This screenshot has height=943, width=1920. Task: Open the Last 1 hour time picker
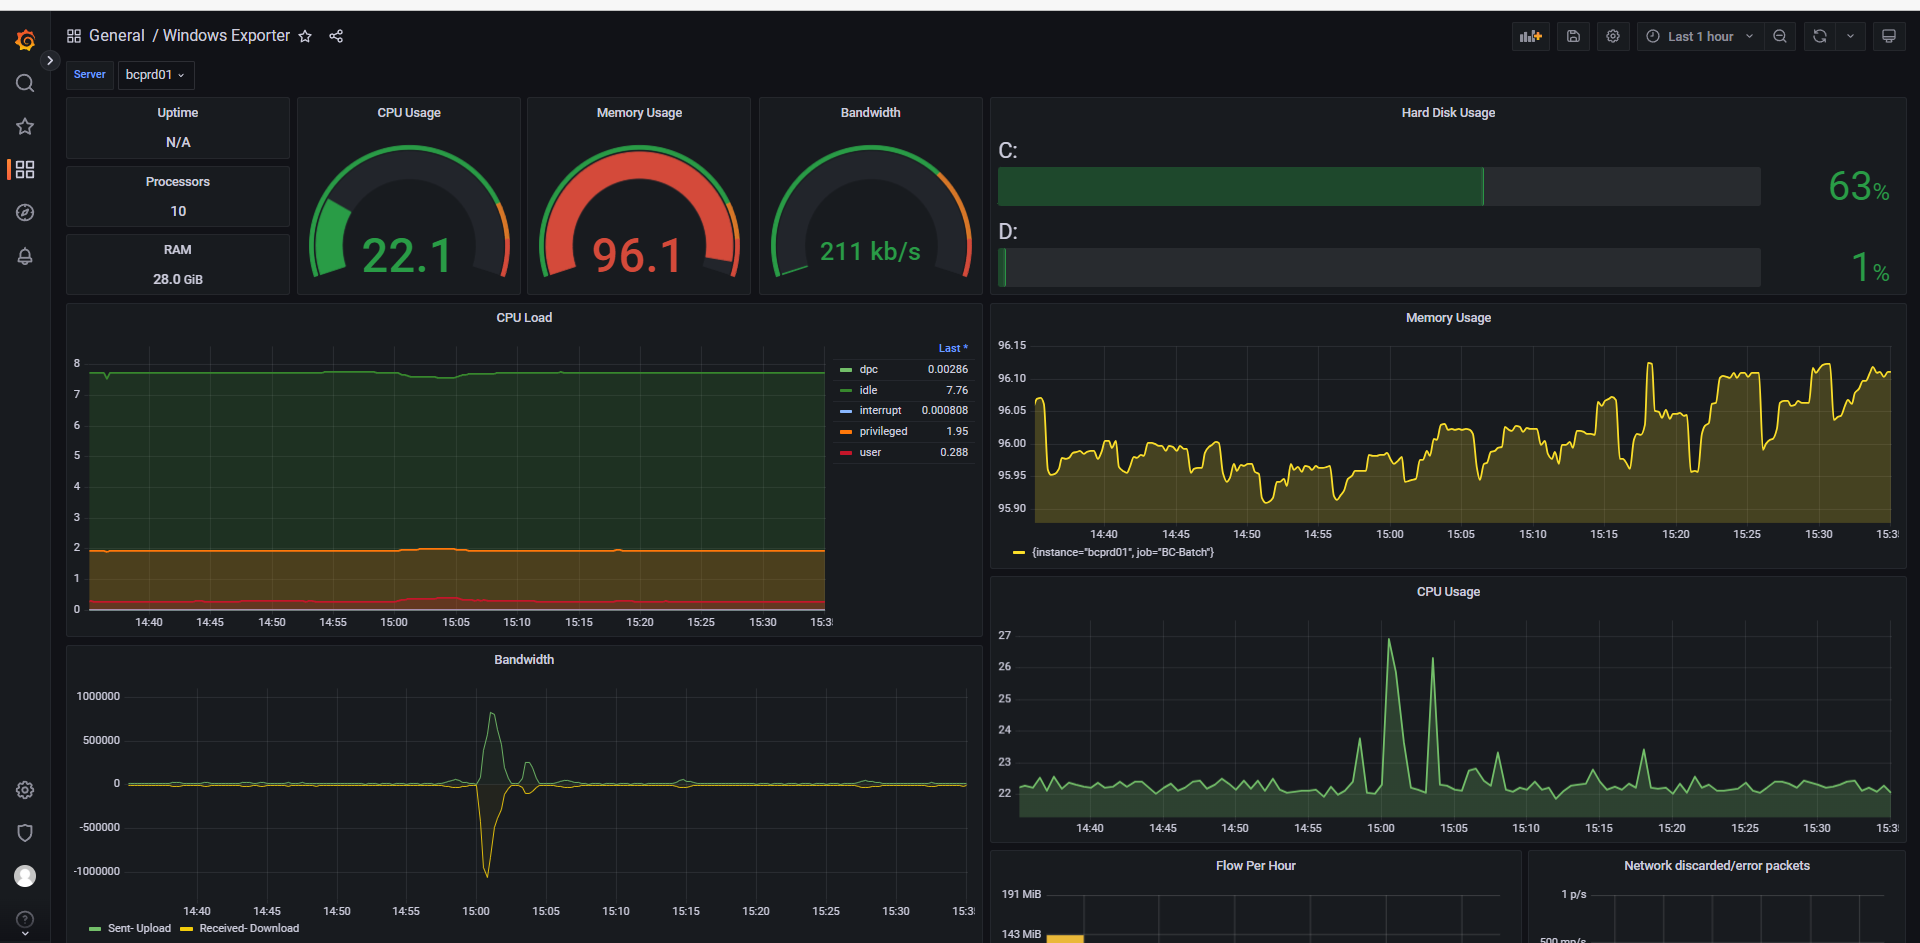[1699, 36]
